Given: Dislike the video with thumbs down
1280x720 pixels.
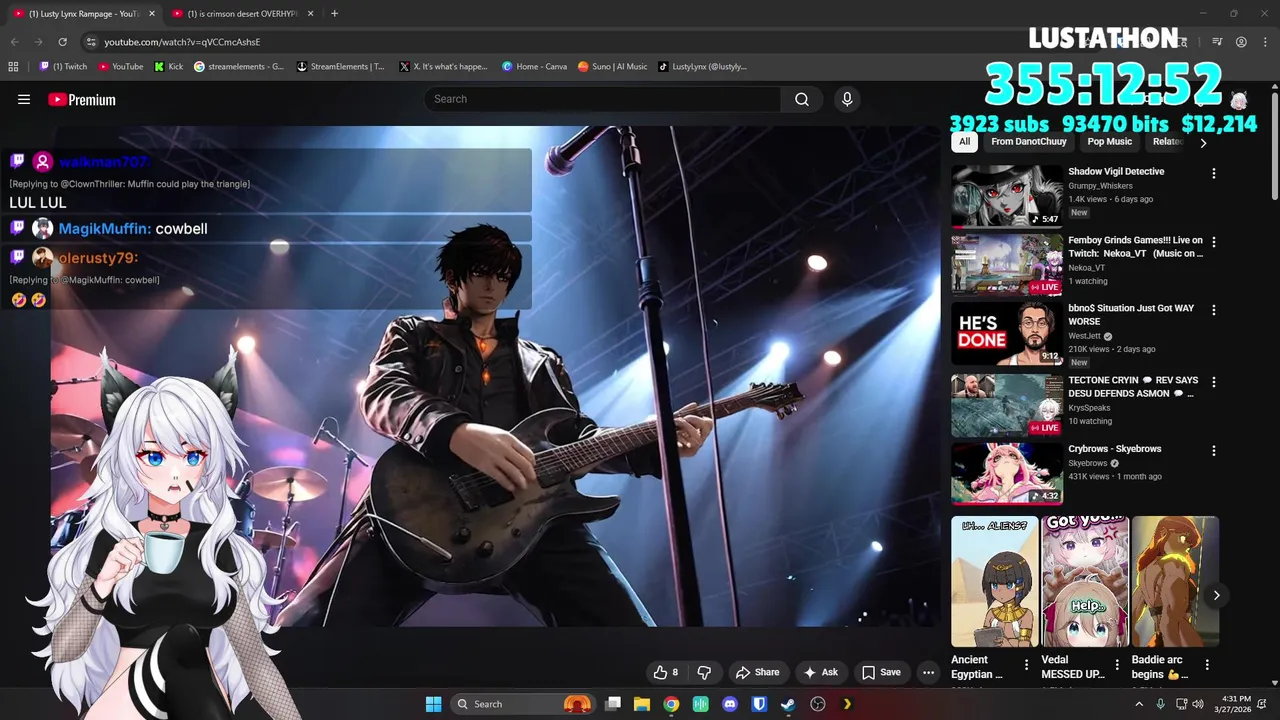Looking at the screenshot, I should [x=704, y=672].
